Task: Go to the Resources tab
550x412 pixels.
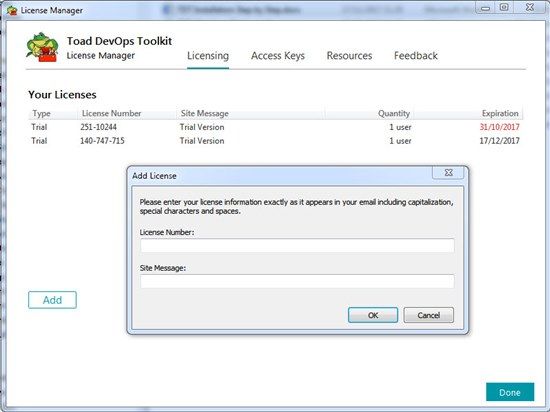Action: (349, 56)
